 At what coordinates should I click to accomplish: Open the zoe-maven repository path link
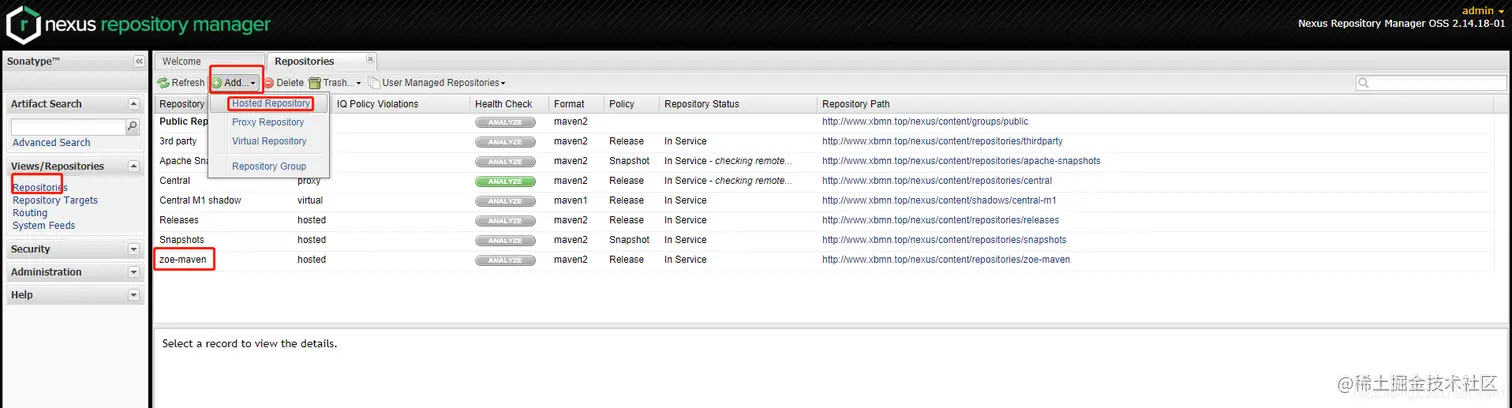[946, 259]
